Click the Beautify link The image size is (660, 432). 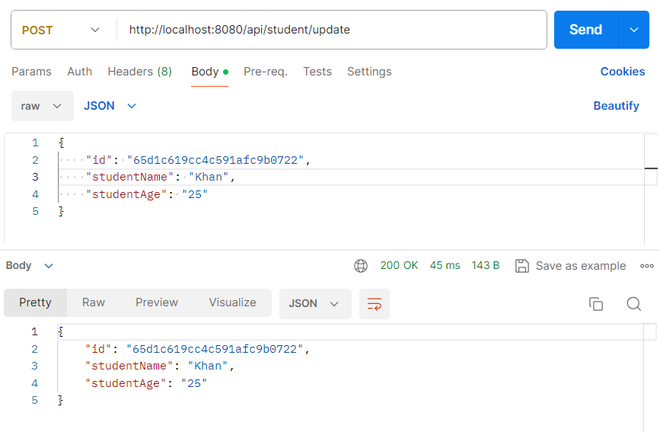click(x=616, y=105)
